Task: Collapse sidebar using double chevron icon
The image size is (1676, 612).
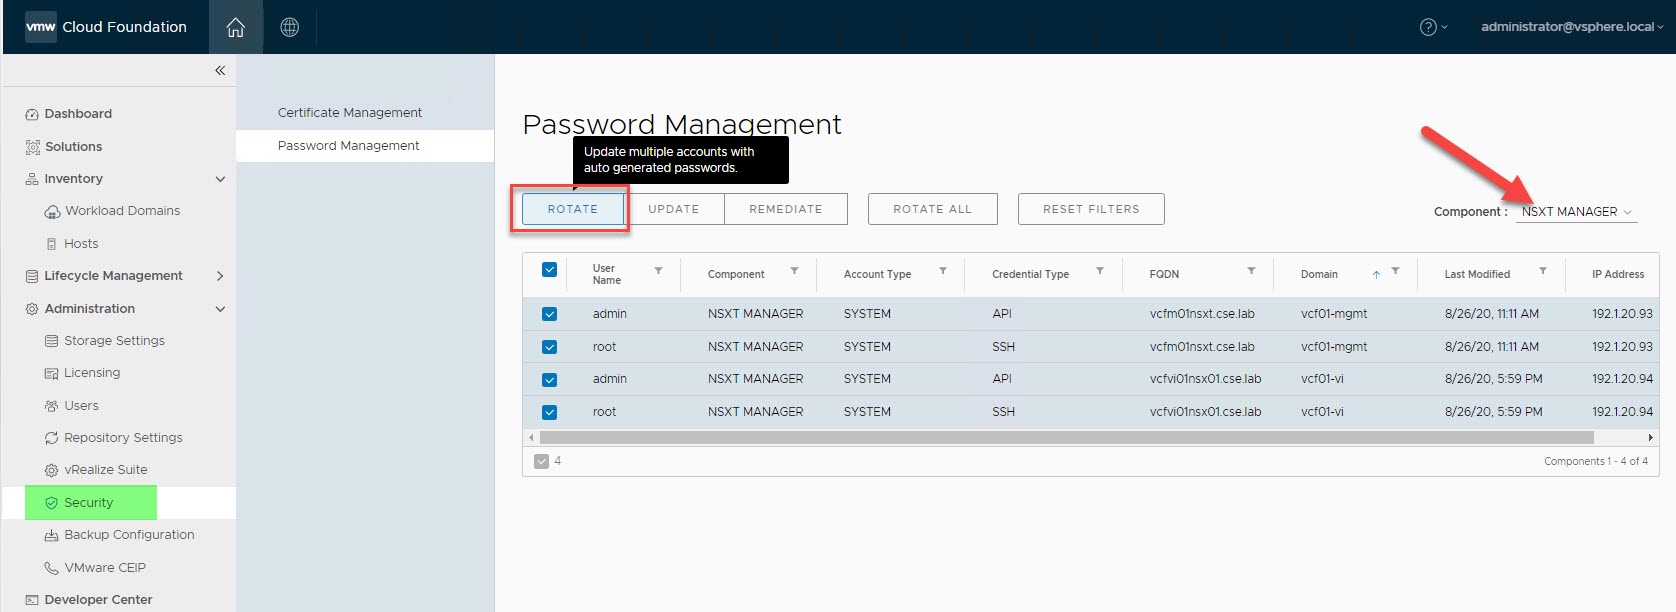Action: [x=220, y=70]
